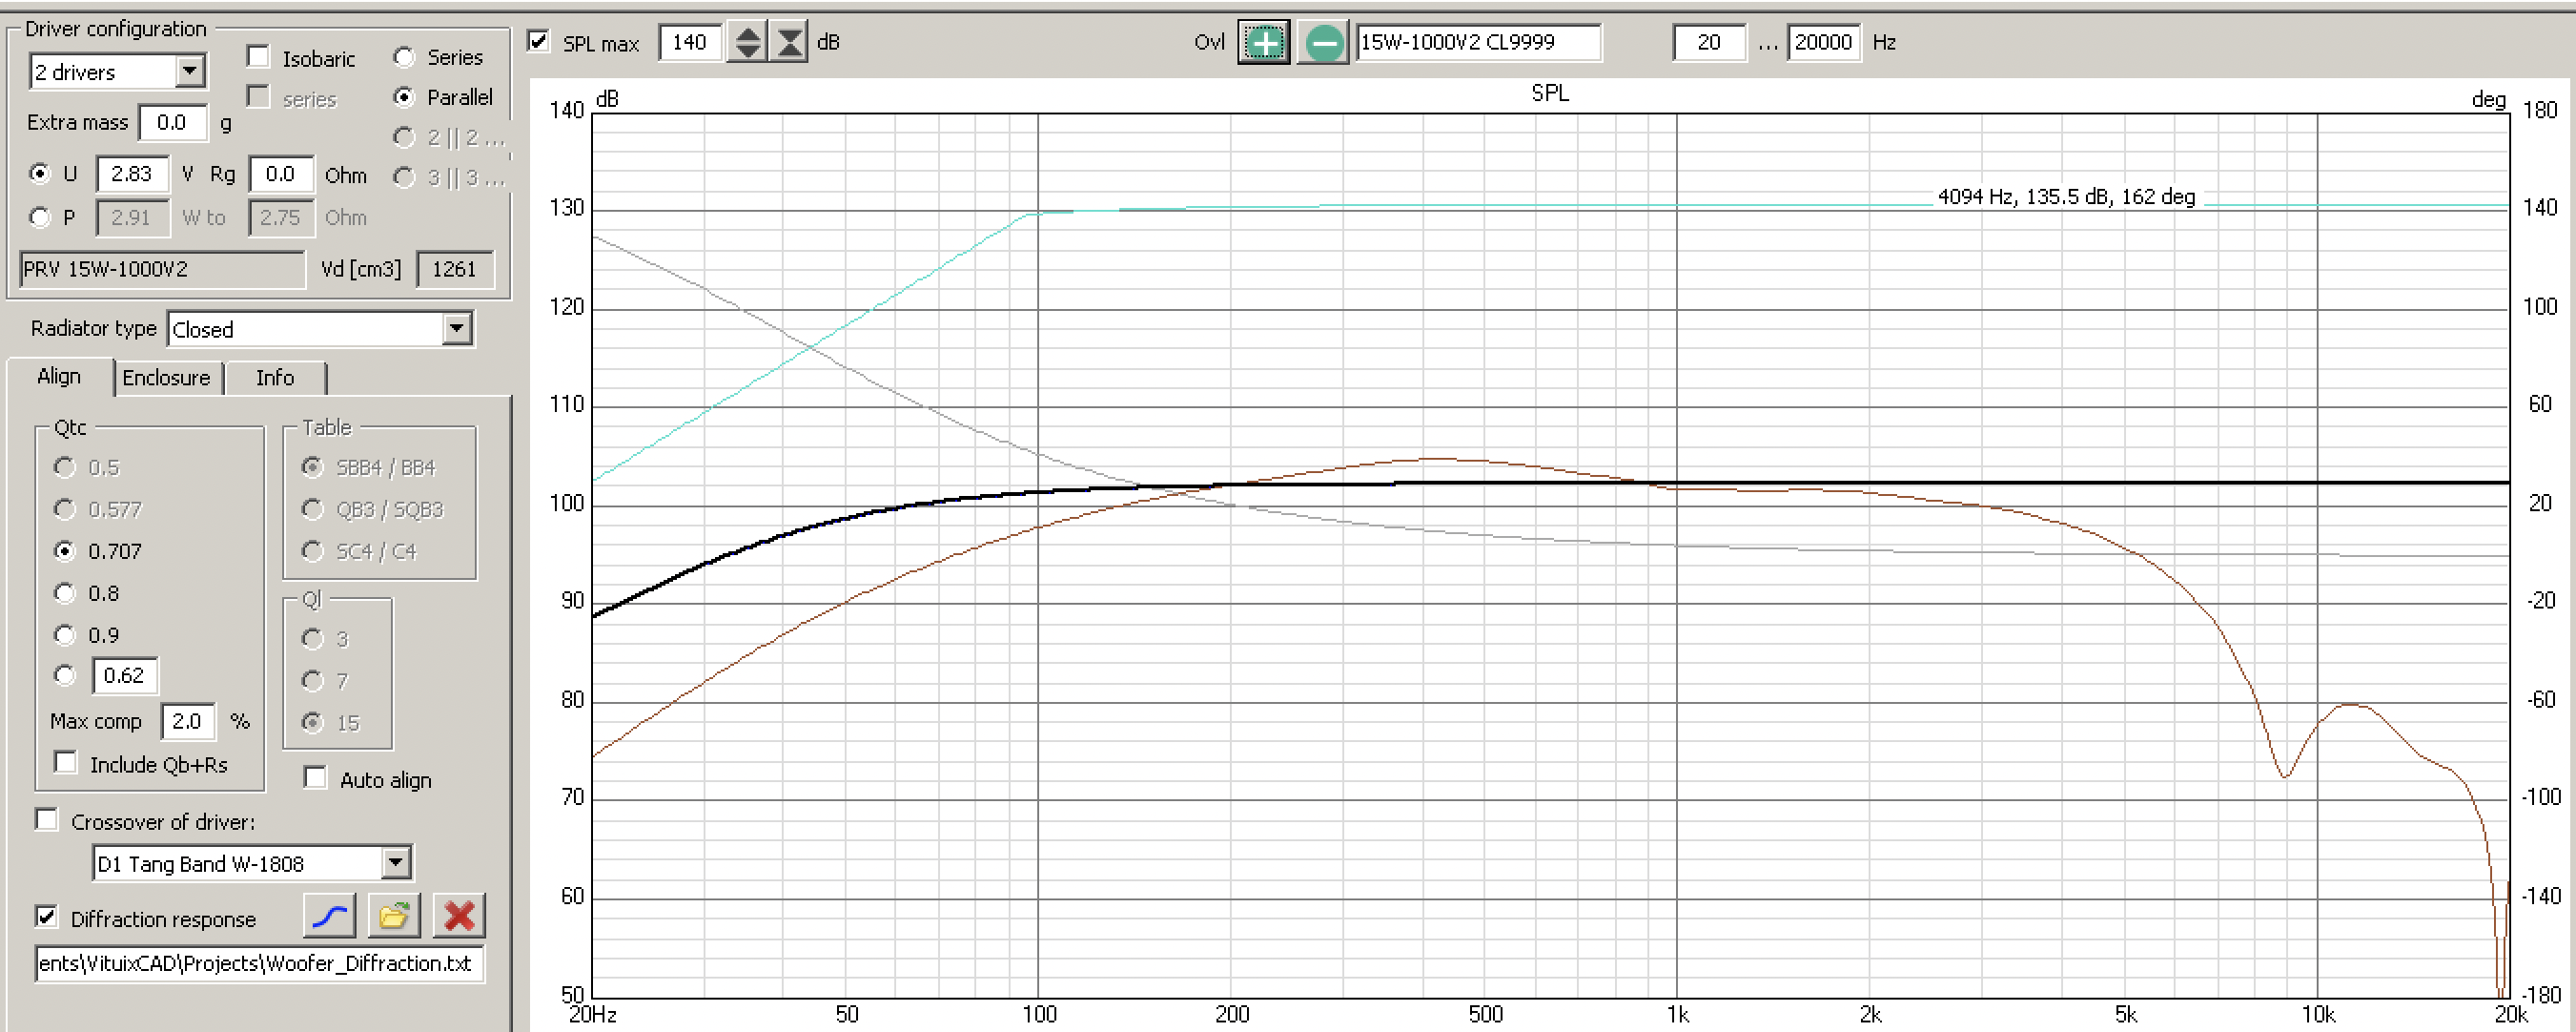Click the Vd 1261 field
This screenshot has height=1032, width=2576.
coord(455,269)
